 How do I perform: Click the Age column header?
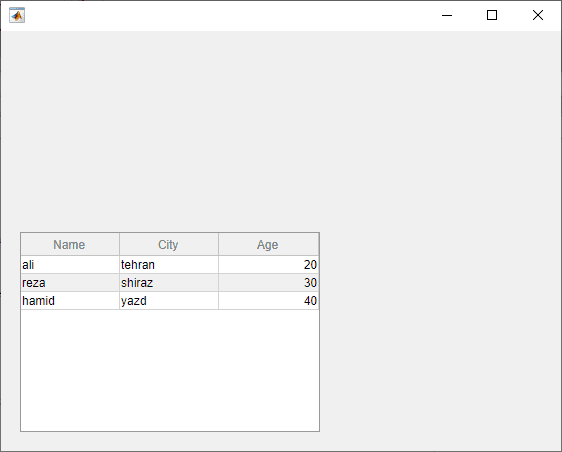tap(268, 244)
